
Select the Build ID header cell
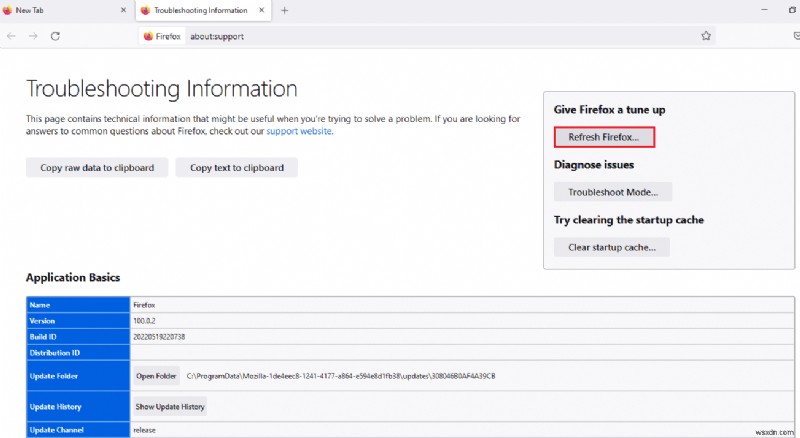(x=78, y=336)
